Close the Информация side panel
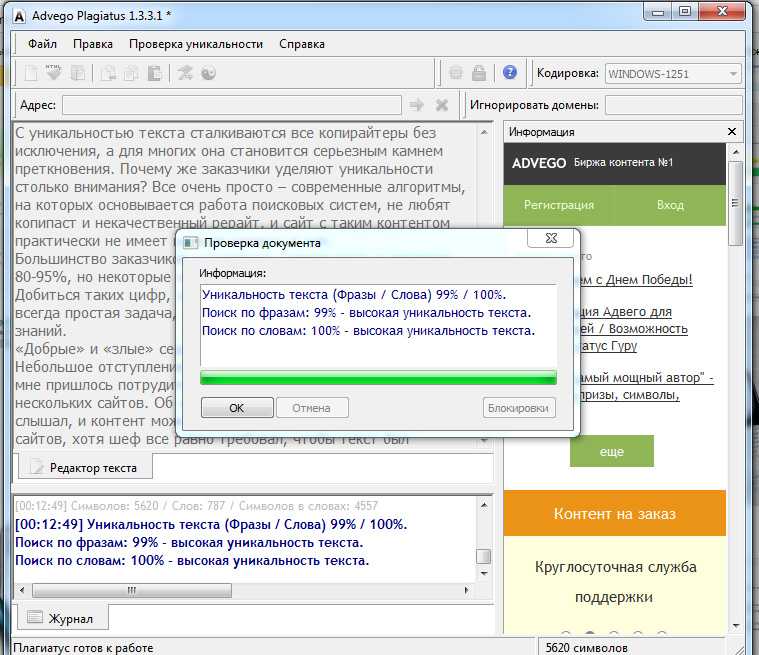Viewport: 759px width, 655px height. click(x=732, y=132)
